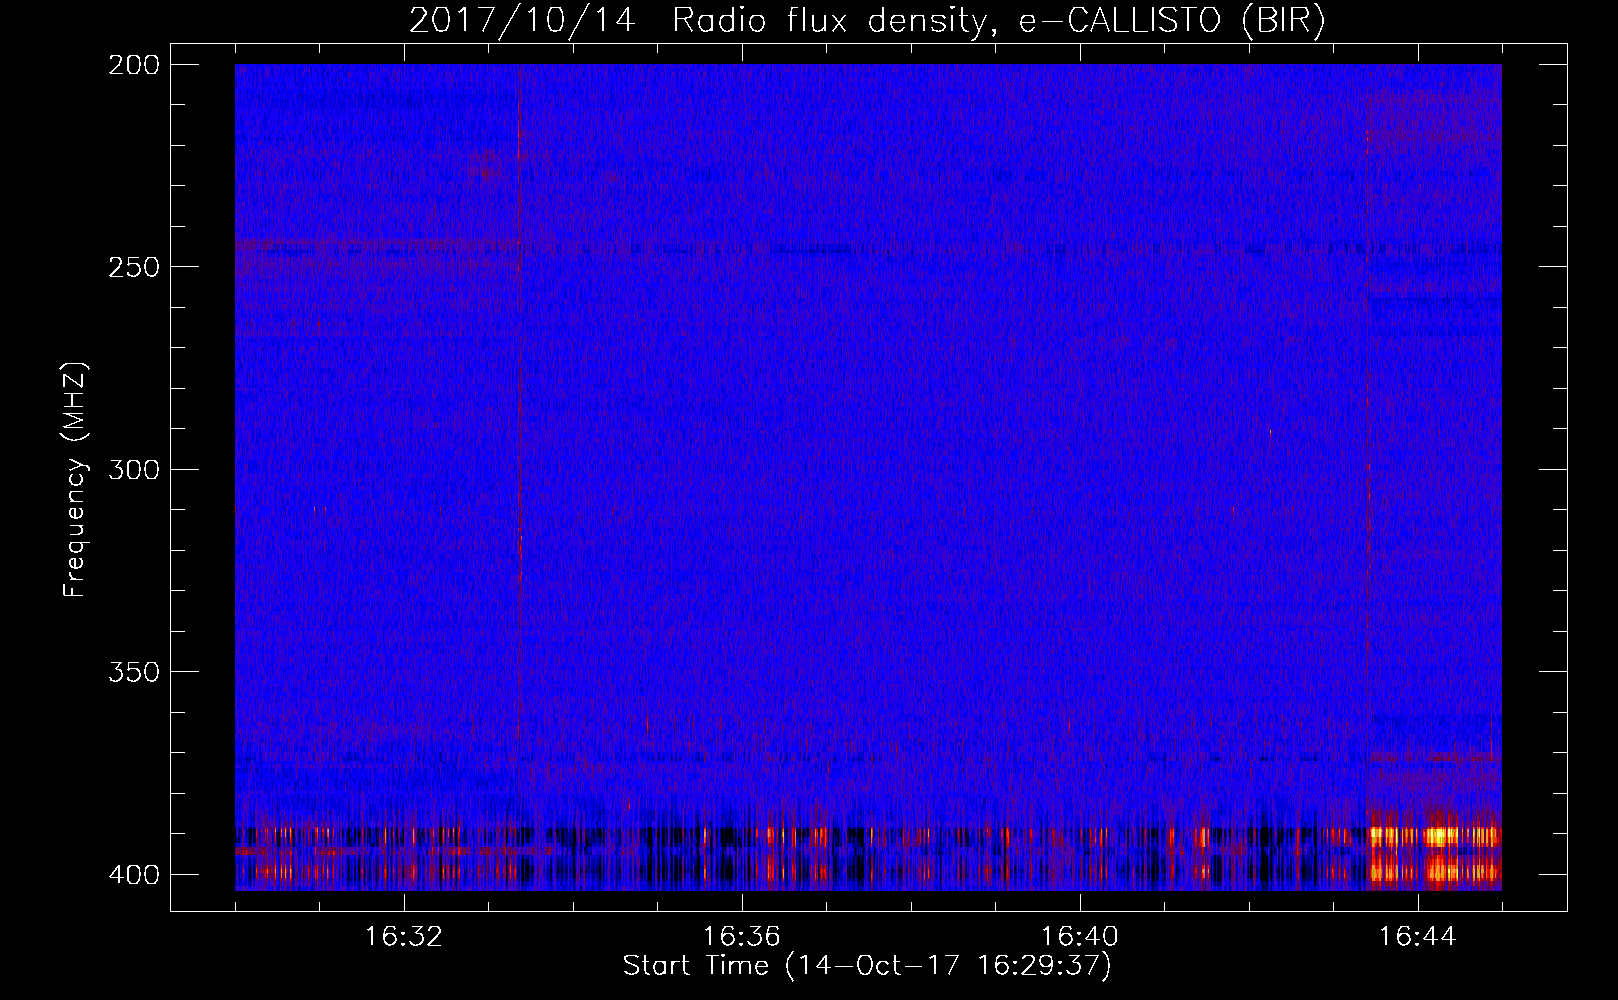Click the 300 frequency tick label
This screenshot has width=1618, height=1000.
[133, 470]
